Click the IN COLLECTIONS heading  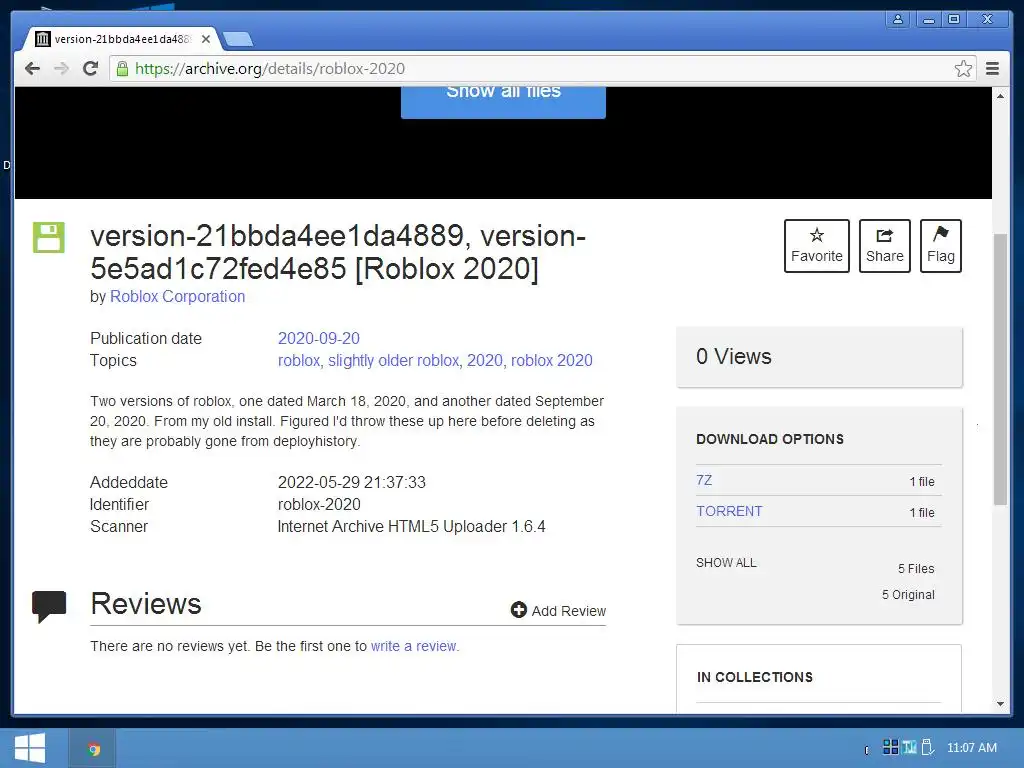click(x=755, y=677)
